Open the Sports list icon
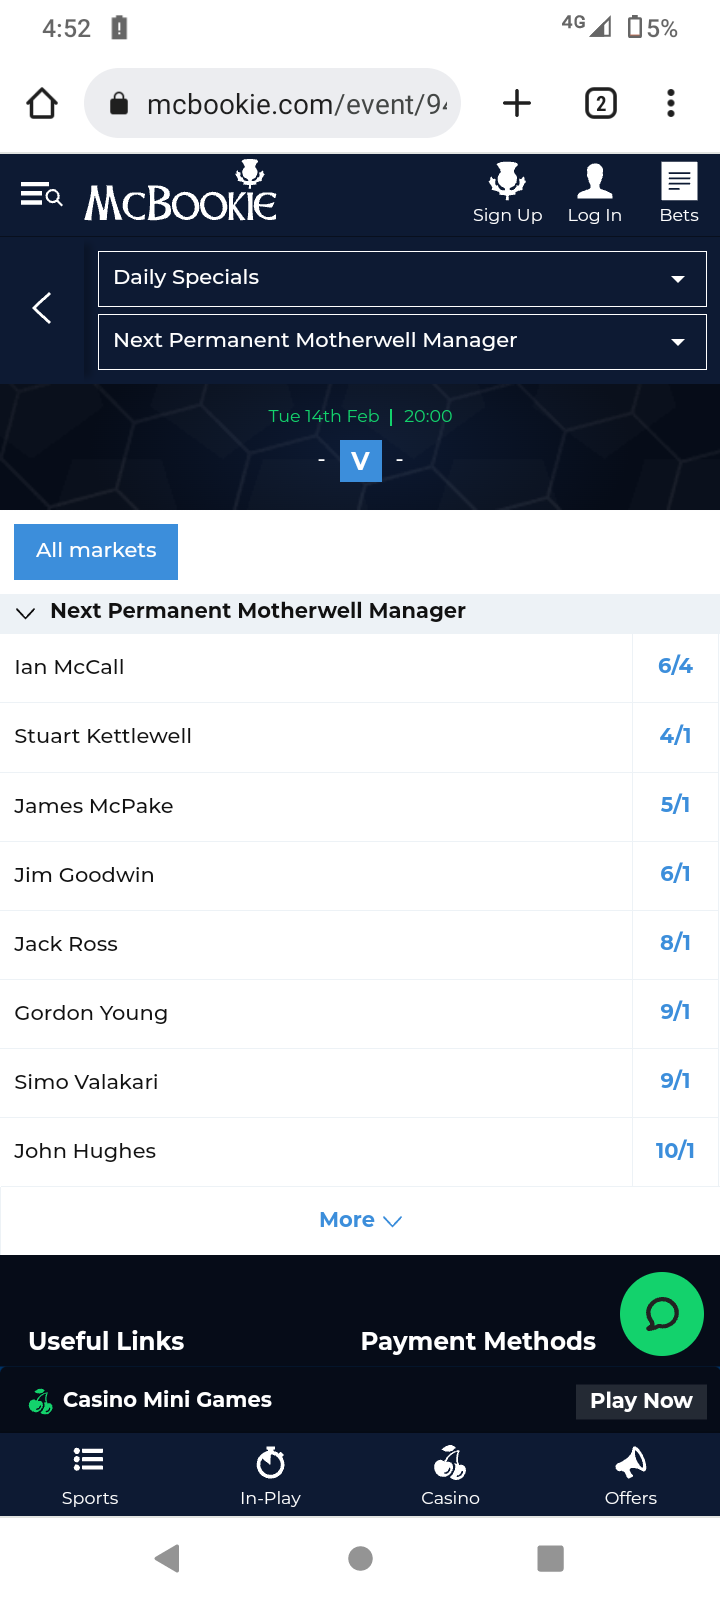The width and height of the screenshot is (720, 1600). pyautogui.click(x=89, y=1461)
